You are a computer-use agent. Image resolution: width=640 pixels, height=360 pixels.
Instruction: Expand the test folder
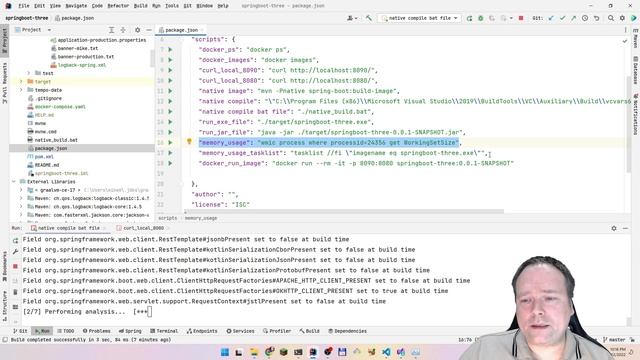pyautogui.click(x=29, y=73)
